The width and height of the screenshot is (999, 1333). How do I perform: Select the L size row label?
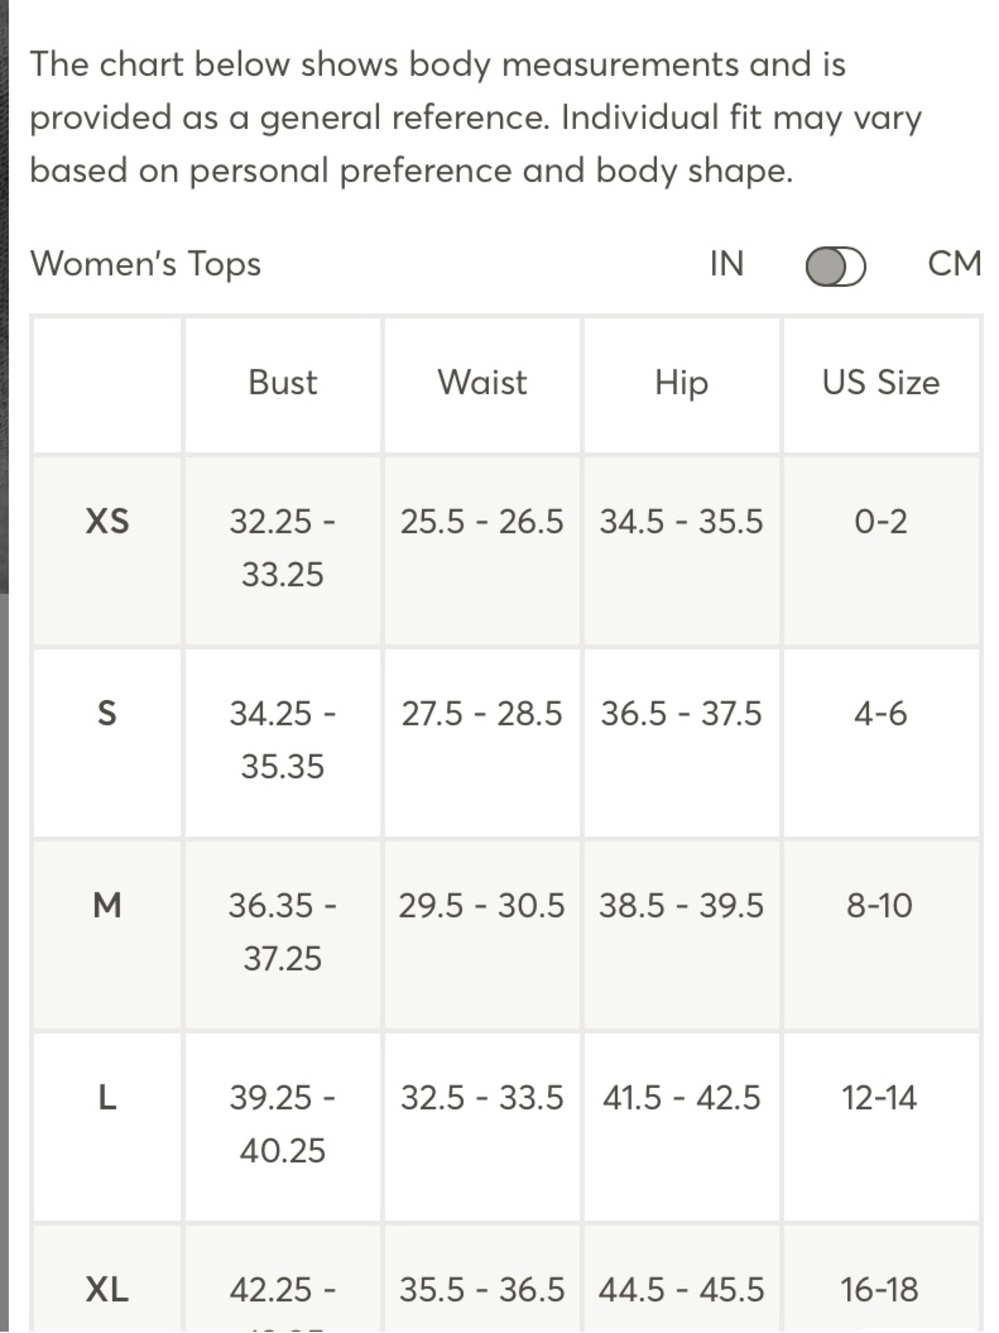(x=107, y=1097)
